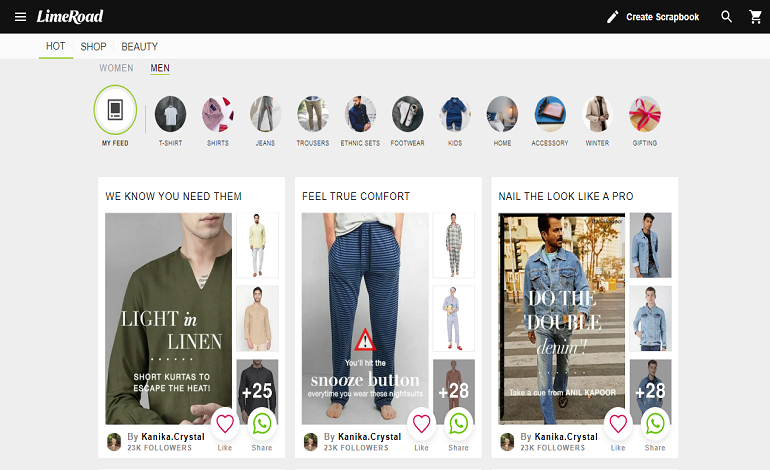The height and width of the screenshot is (470, 770).
Task: Select the WOMEN section link
Action: tap(116, 69)
